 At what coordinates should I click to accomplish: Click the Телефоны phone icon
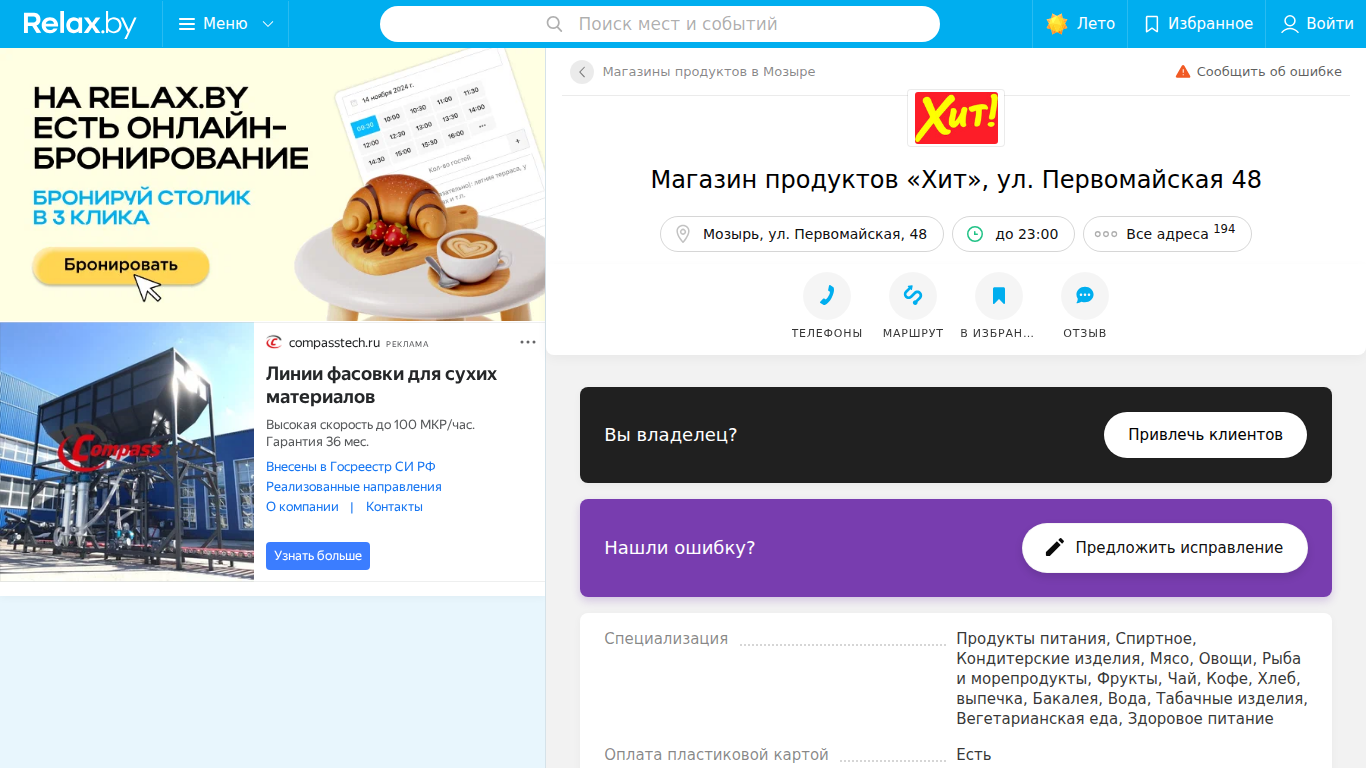tap(827, 296)
